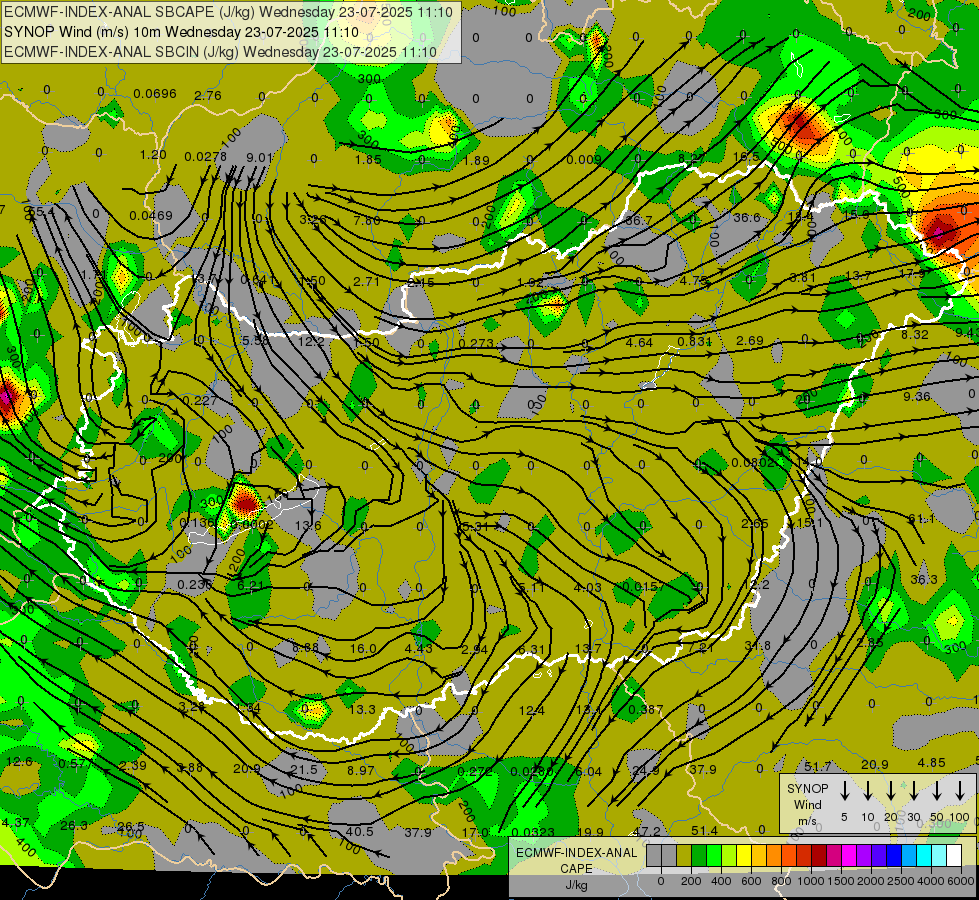Click the map value 13.6
The height and width of the screenshot is (900, 979).
pos(308,525)
